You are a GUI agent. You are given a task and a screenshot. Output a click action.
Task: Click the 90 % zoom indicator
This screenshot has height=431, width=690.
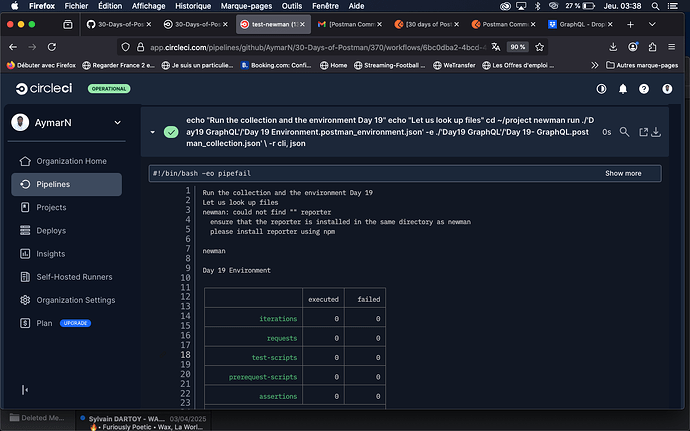(x=518, y=47)
